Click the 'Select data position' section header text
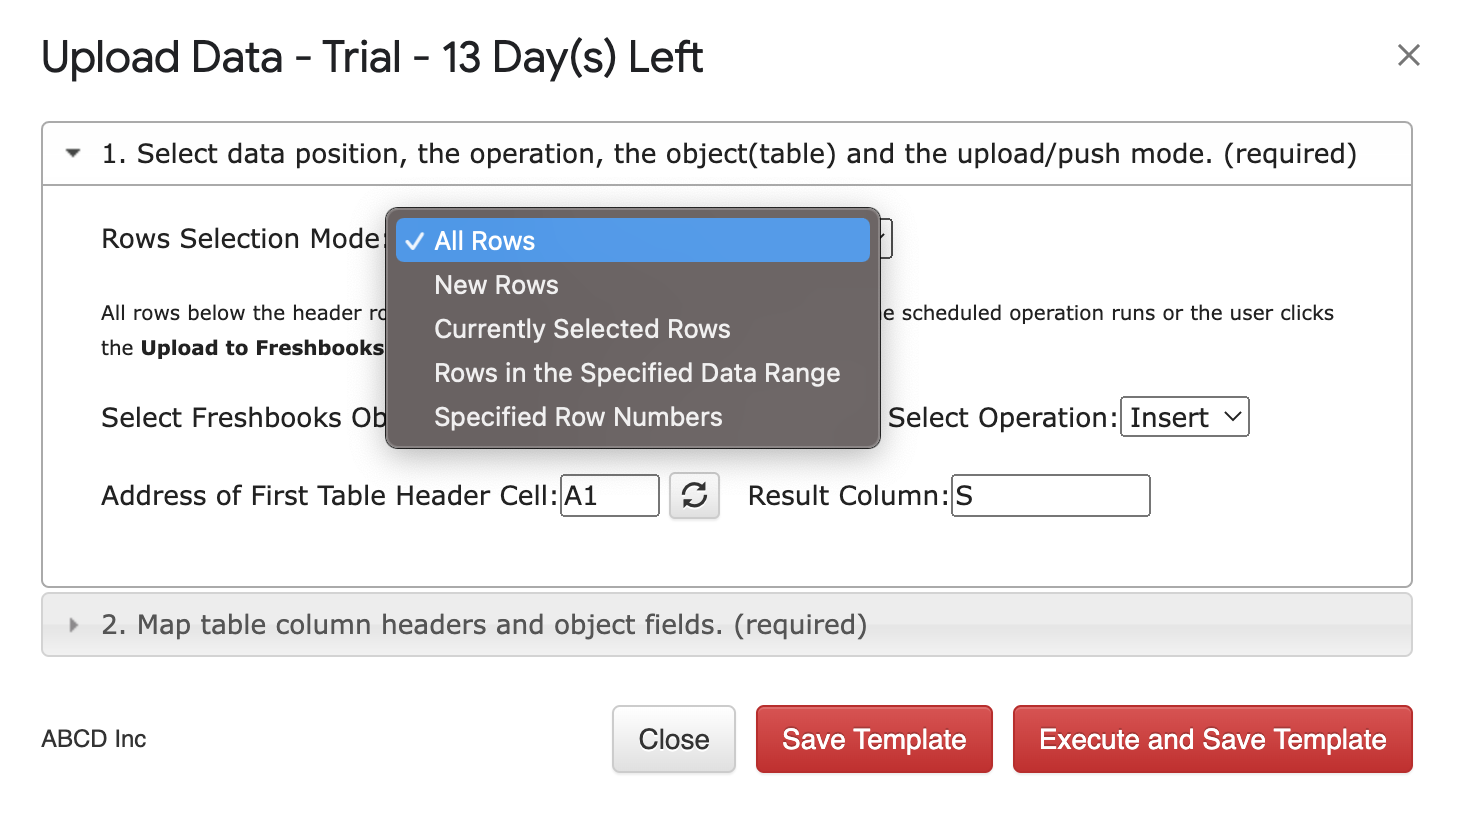The image size is (1480, 820). click(728, 154)
